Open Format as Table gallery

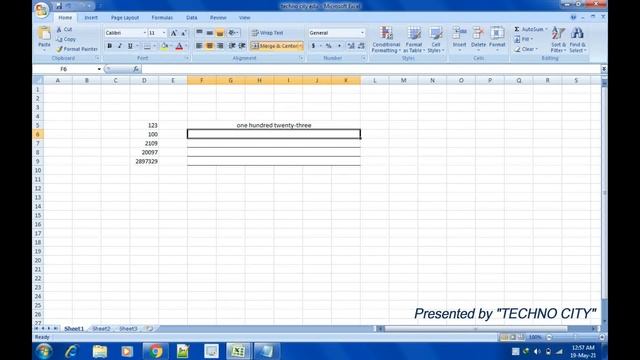[x=414, y=39]
